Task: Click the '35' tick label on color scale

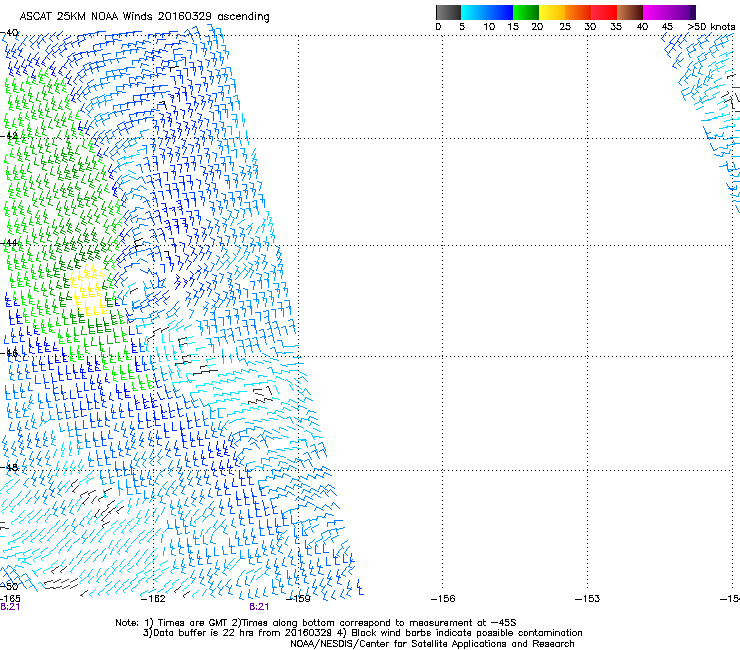Action: coord(616,27)
